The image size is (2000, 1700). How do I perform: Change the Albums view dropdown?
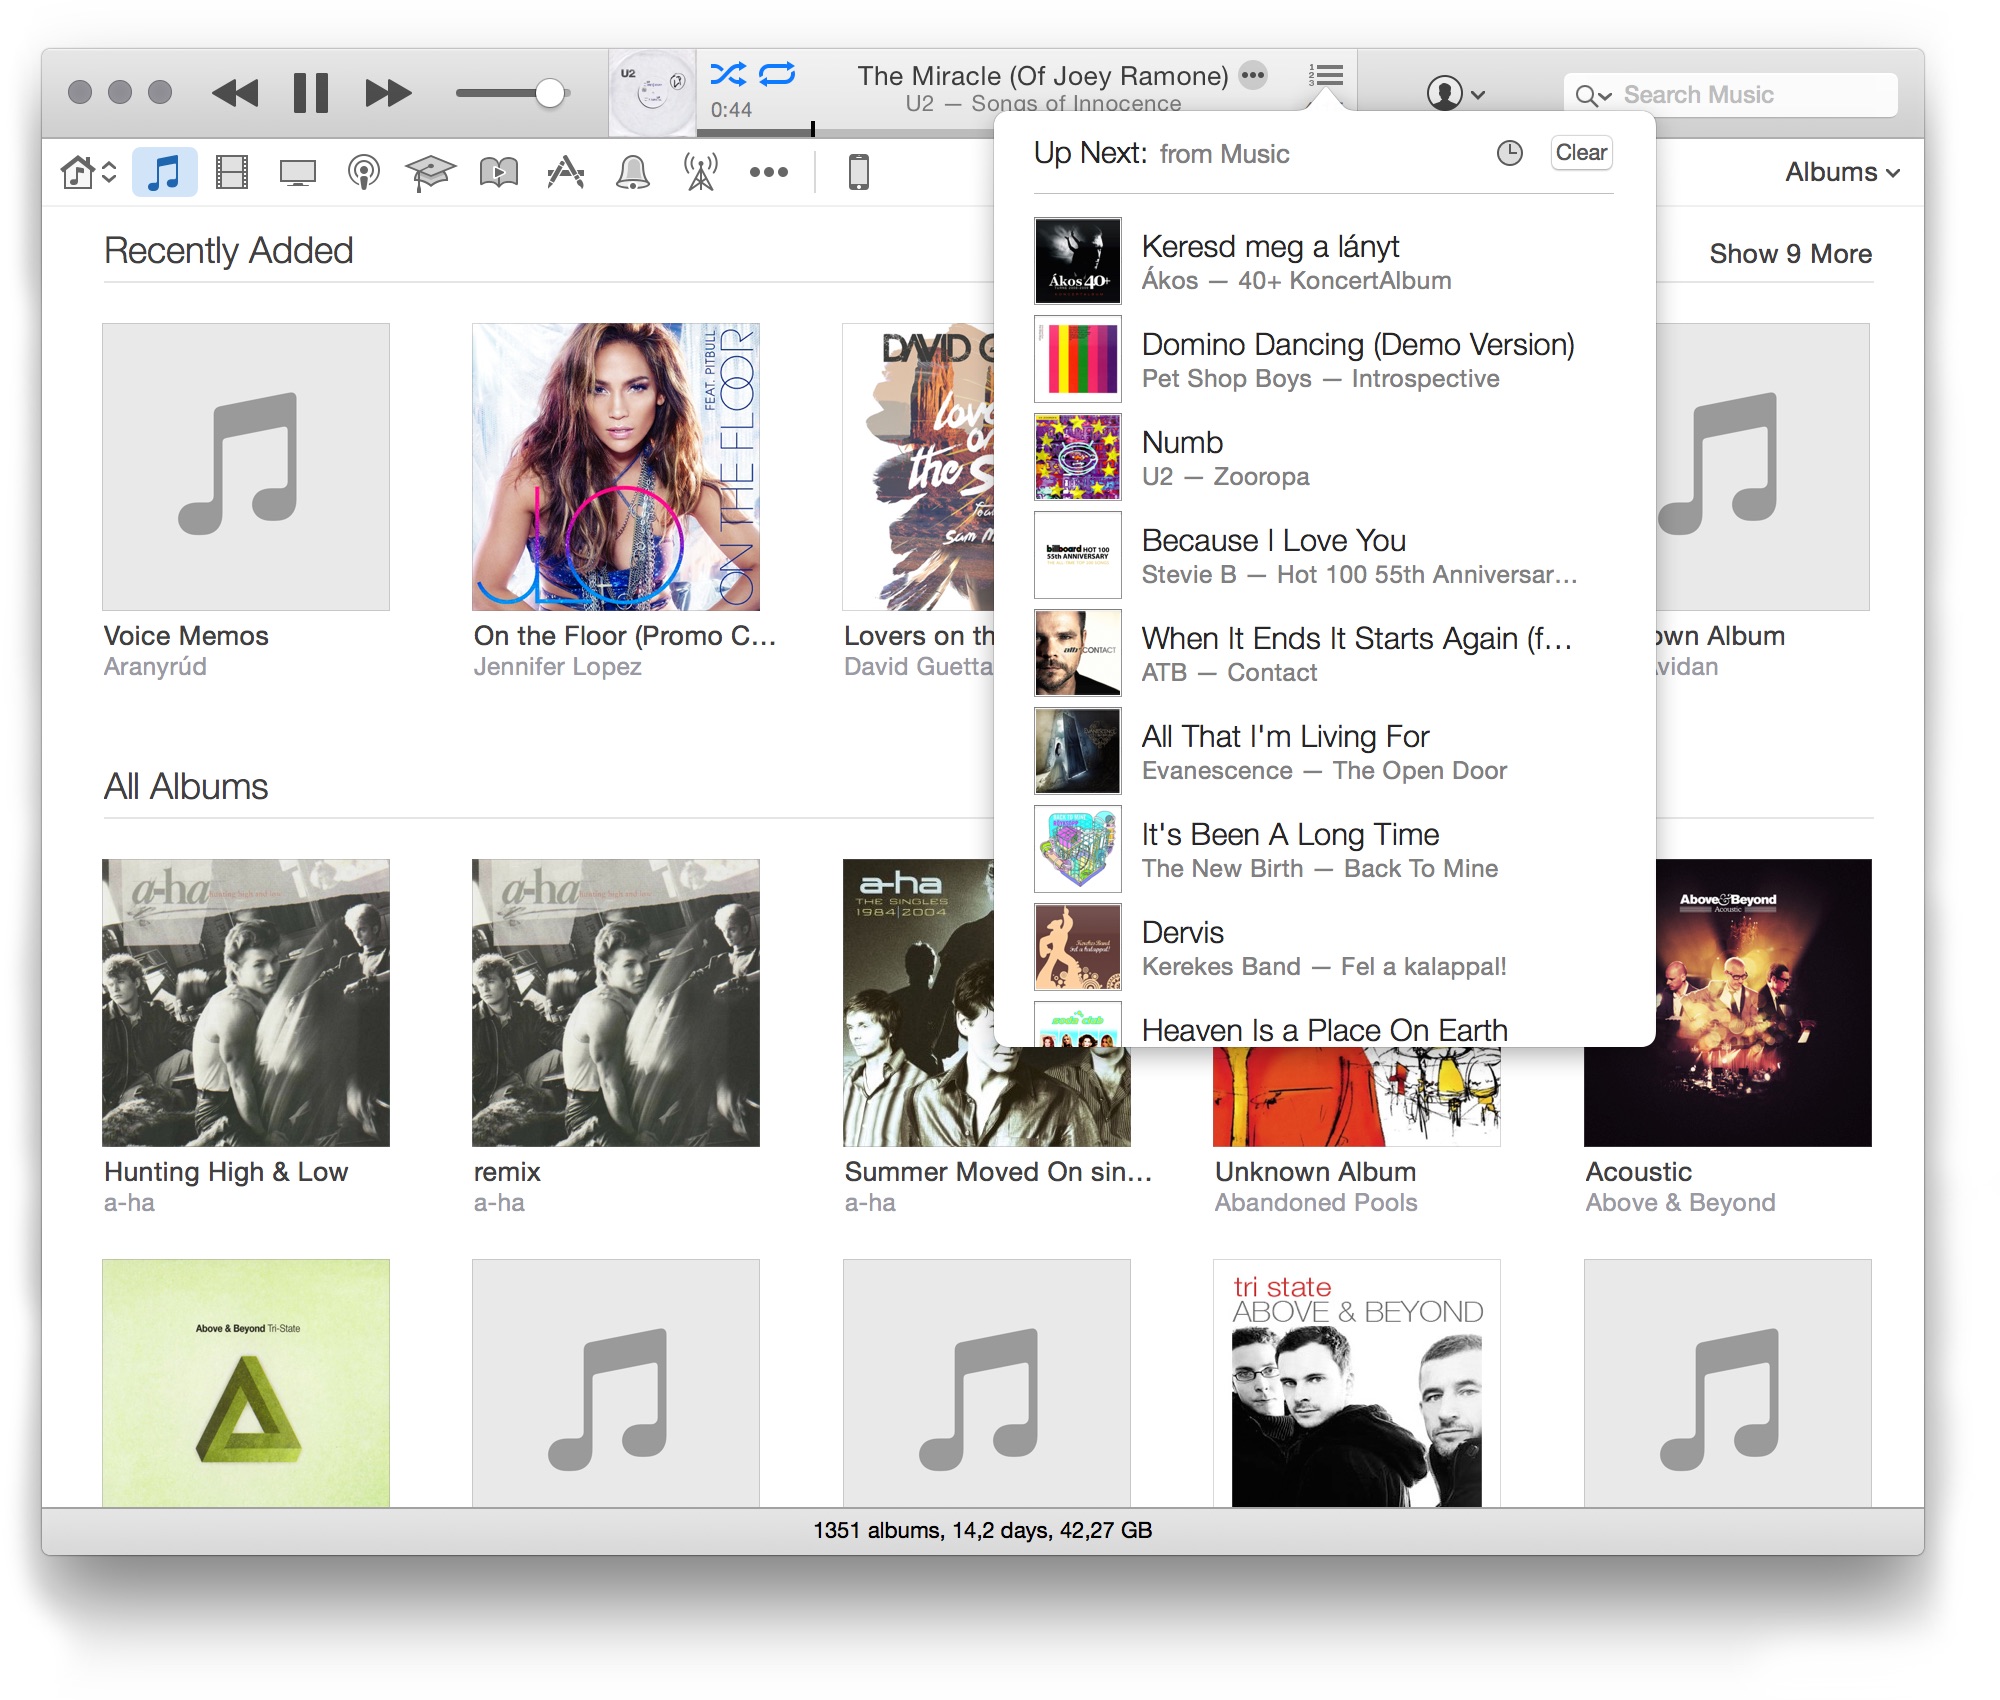pyautogui.click(x=1842, y=172)
